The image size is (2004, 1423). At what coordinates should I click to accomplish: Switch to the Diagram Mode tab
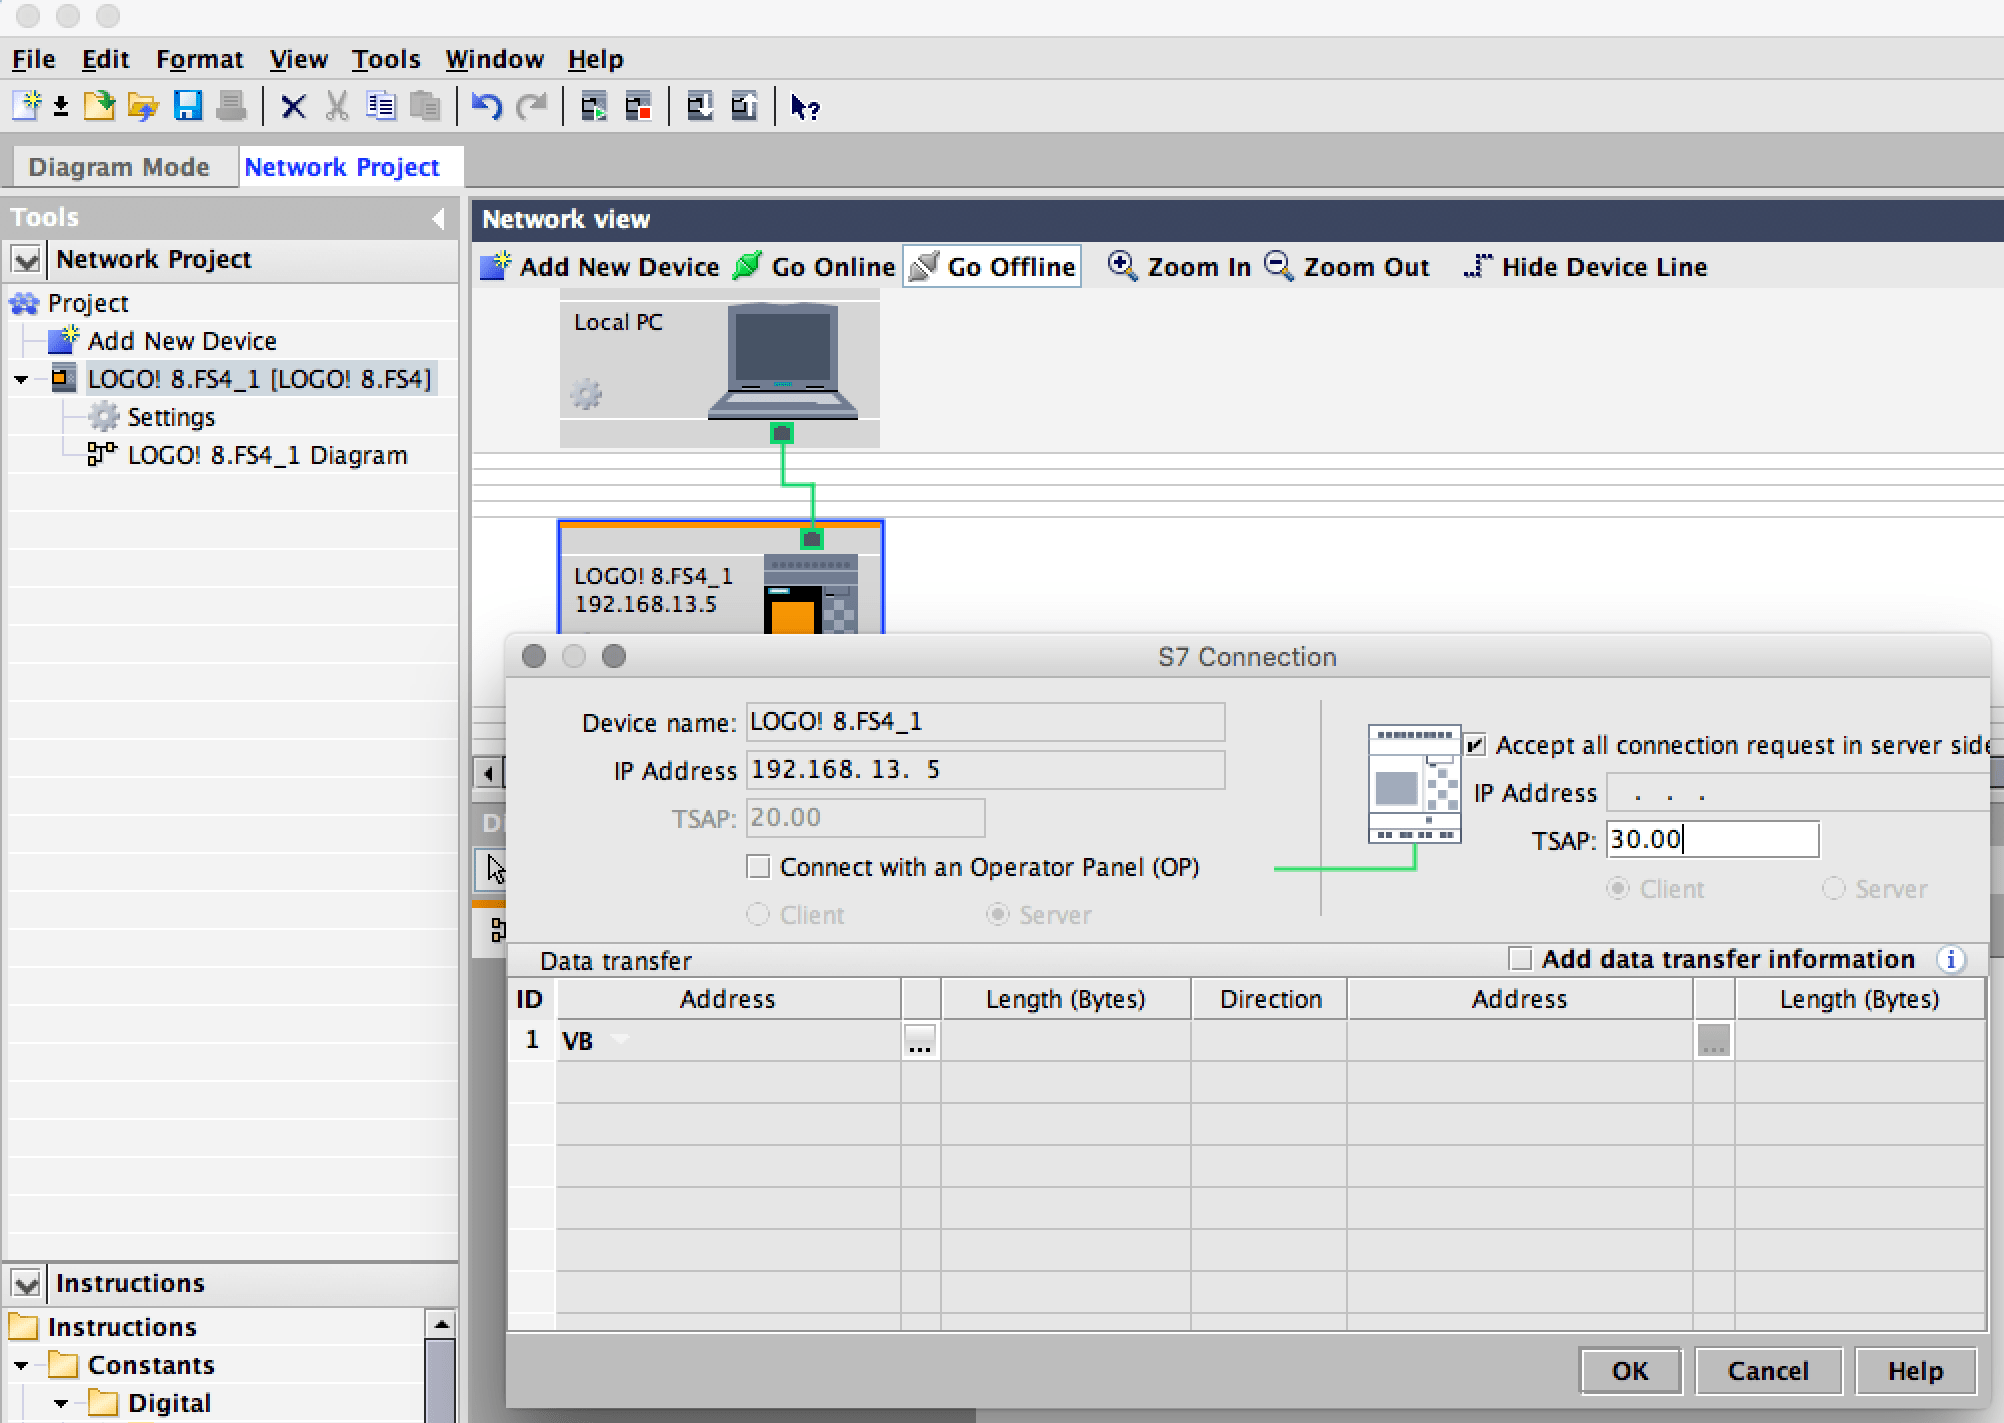pyautogui.click(x=119, y=167)
